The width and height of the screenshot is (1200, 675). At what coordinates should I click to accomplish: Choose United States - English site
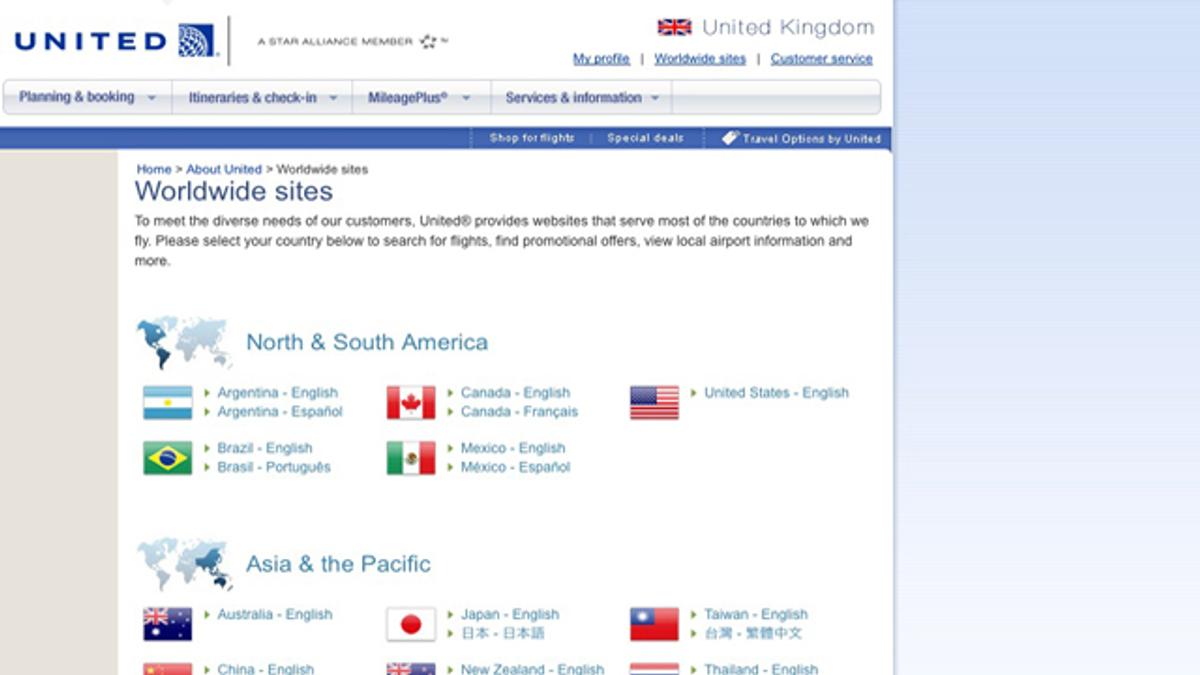tap(776, 393)
